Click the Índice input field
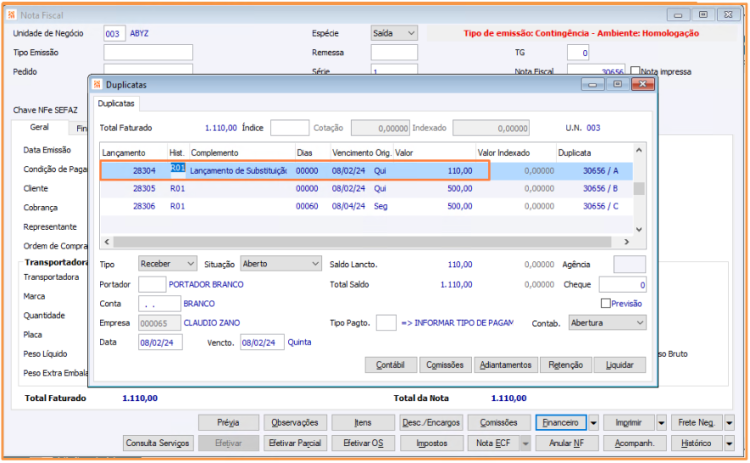 pyautogui.click(x=290, y=128)
